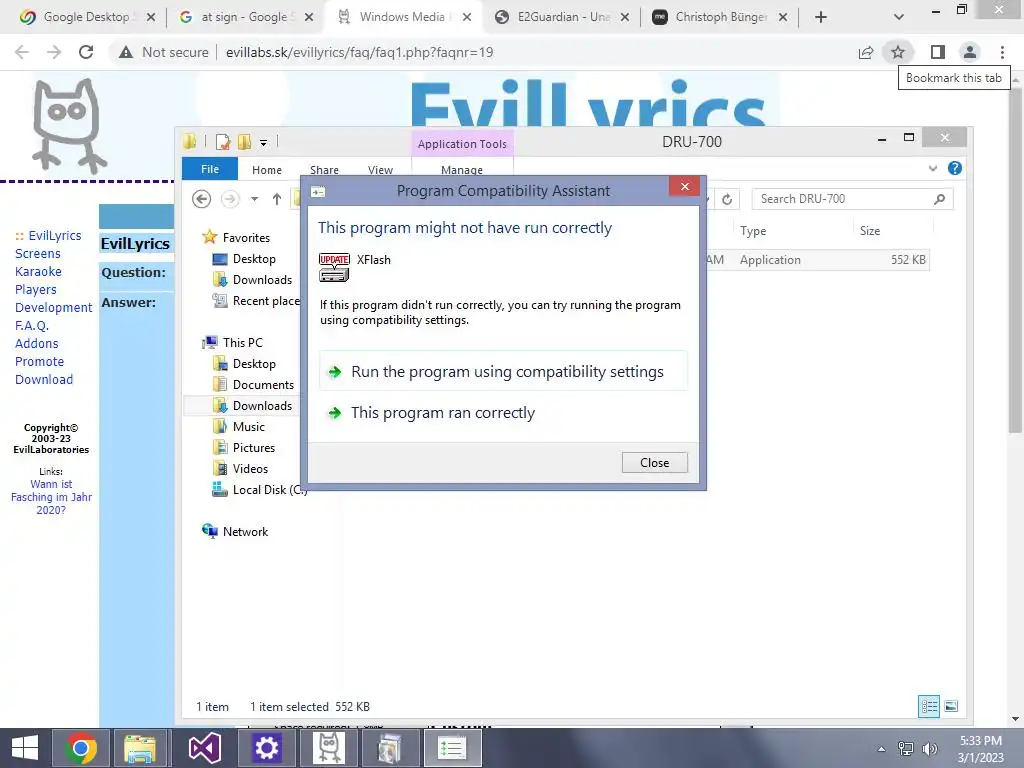Click Properties icon in Quick Access Toolbar

click(x=223, y=142)
